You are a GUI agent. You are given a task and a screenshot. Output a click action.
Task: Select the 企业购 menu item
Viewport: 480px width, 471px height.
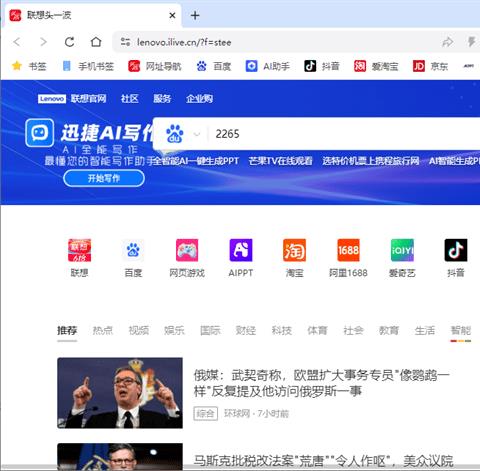(199, 99)
